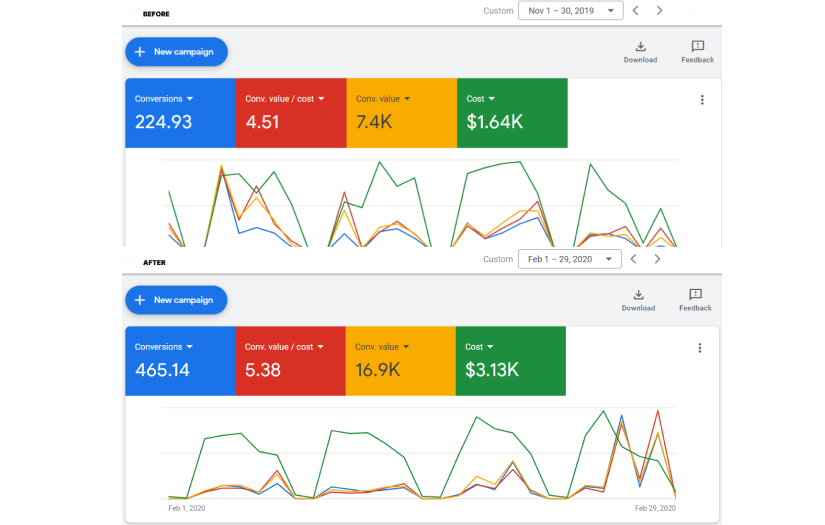Select the $1.64K cost figure

coord(495,122)
